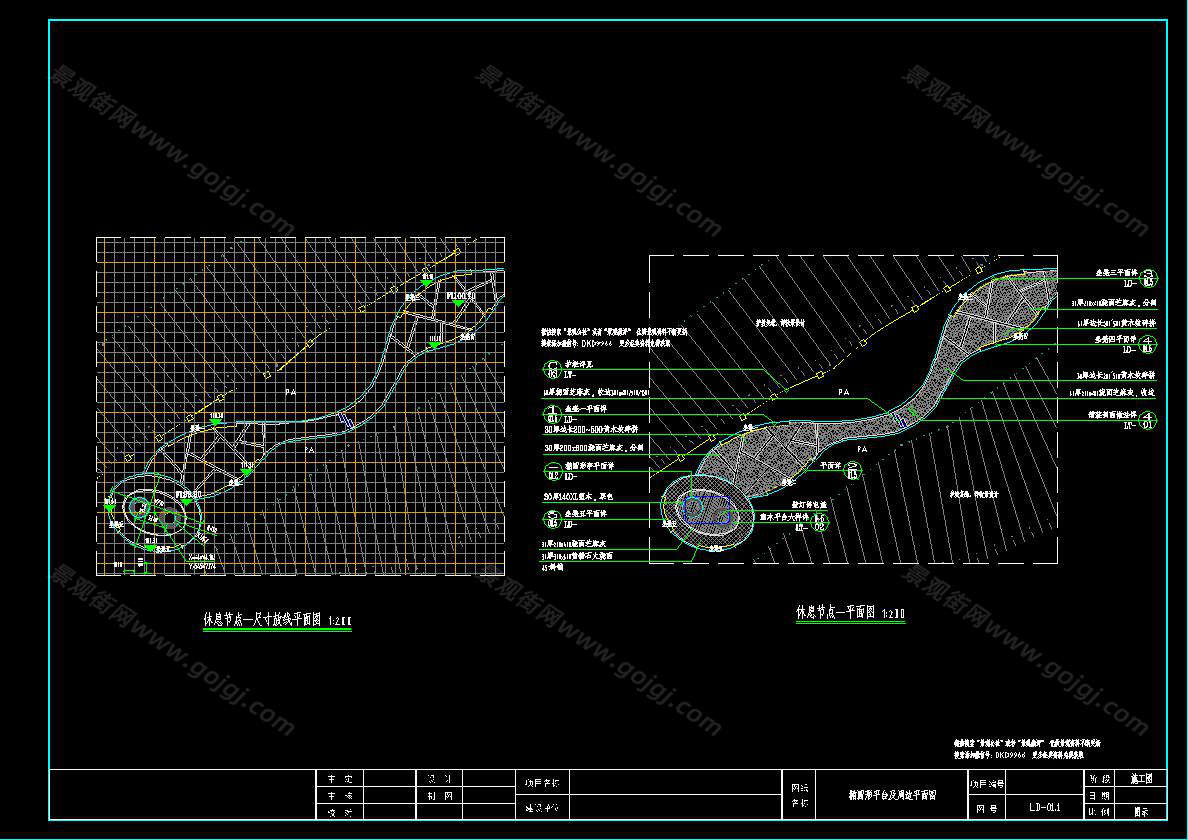Image resolution: width=1188 pixels, height=840 pixels.
Task: Click the PA label above the left plan path
Action: [x=290, y=393]
